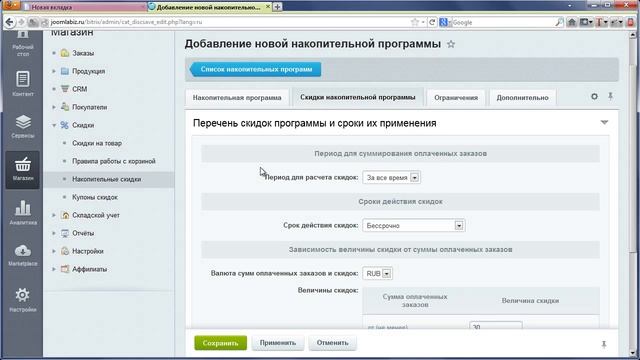Click the Применить button
The image size is (640, 360).
coord(278,343)
